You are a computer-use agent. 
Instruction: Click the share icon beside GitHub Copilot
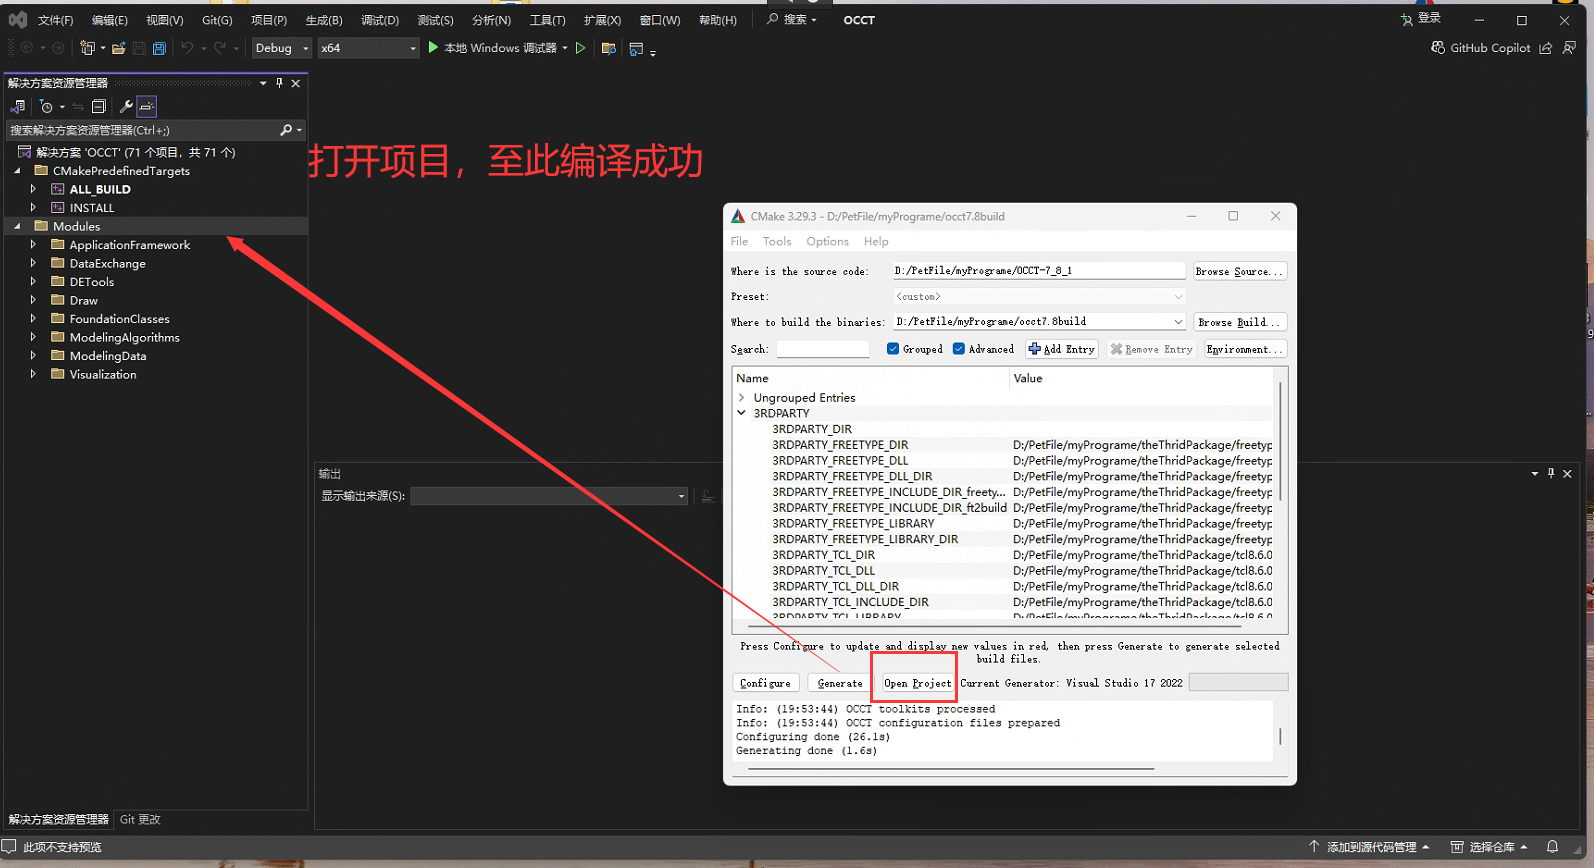point(1546,48)
